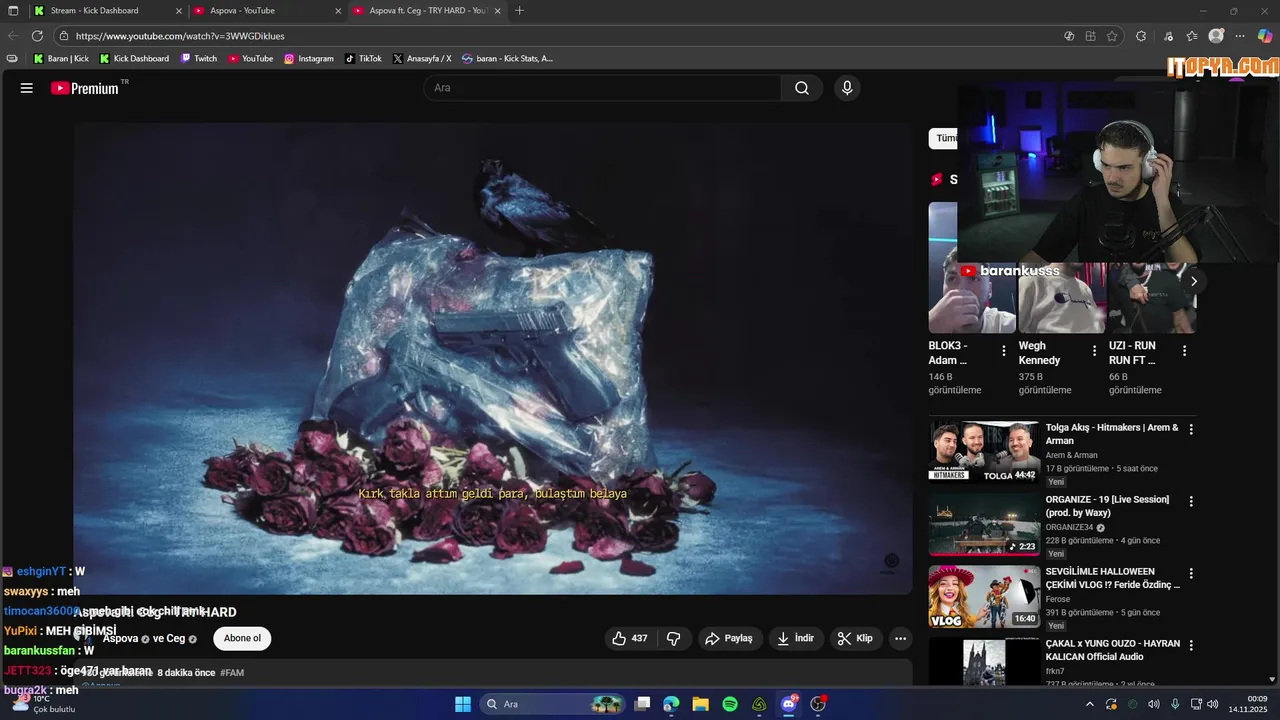Click the browser address bar URL
This screenshot has width=1280, height=720.
(x=180, y=36)
